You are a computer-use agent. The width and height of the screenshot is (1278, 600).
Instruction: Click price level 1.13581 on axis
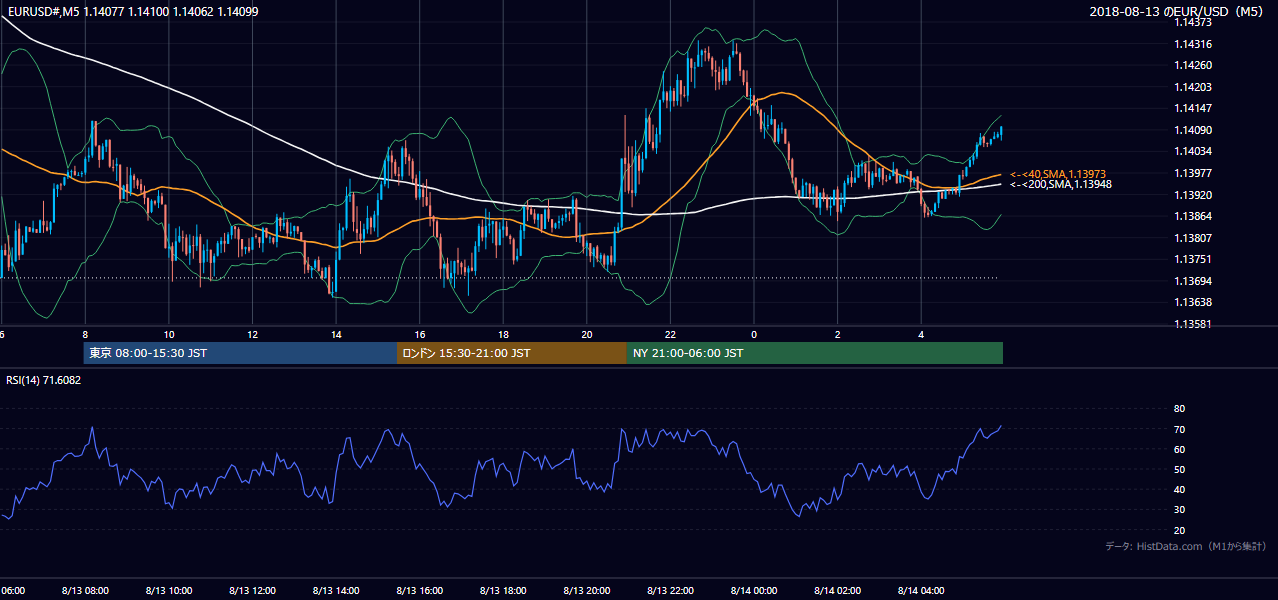pyautogui.click(x=1193, y=324)
